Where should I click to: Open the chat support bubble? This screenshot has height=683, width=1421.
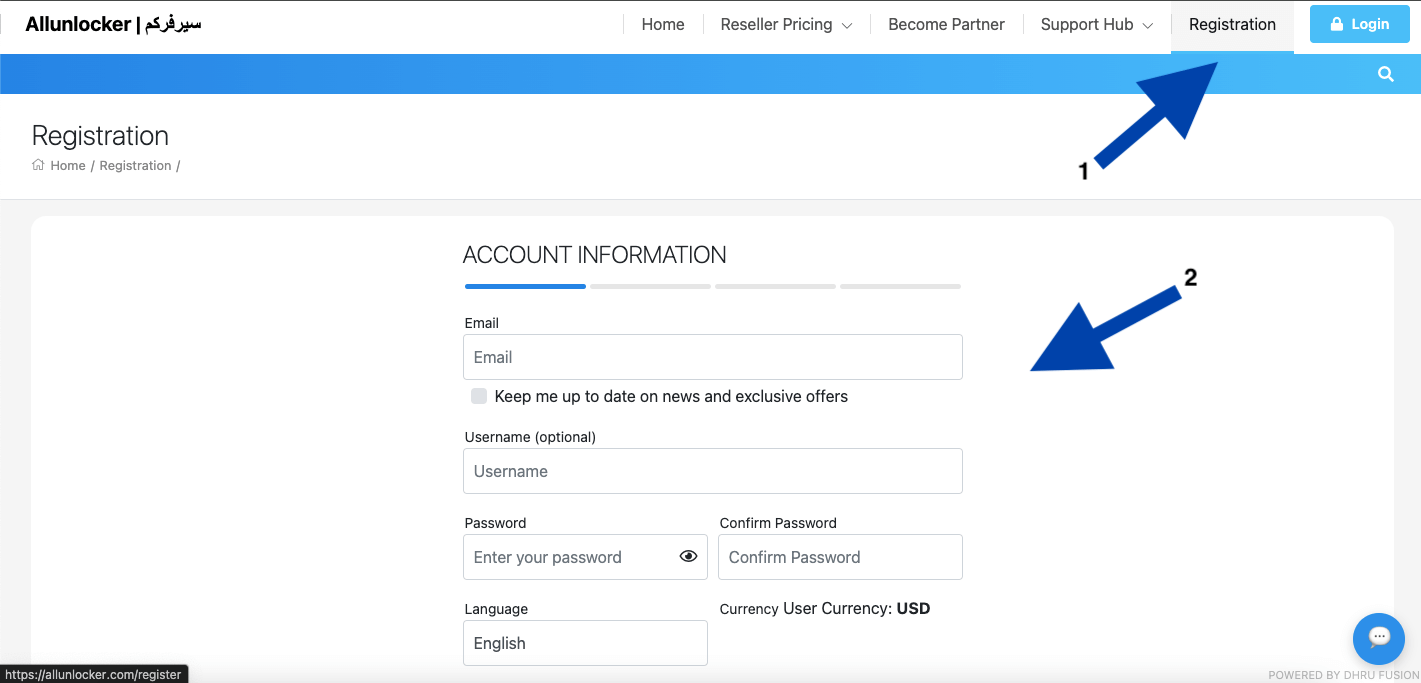coord(1378,638)
